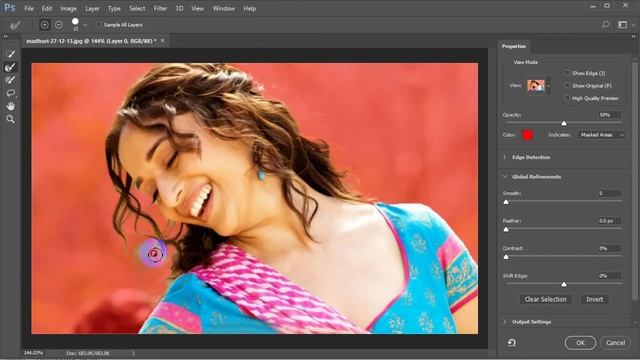Open the tool preset picker in options bar
640x360 pixels.
tap(16, 25)
